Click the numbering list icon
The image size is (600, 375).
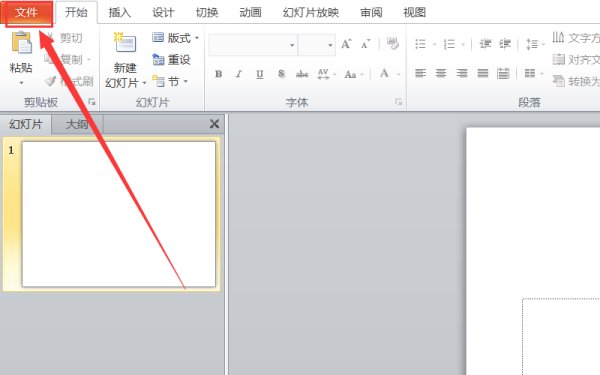click(x=449, y=44)
